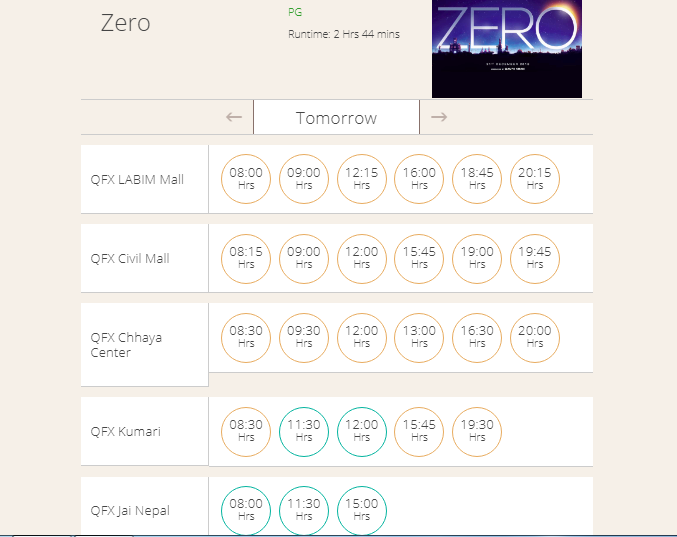The image size is (677, 537).
Task: Click the QFX Kumari theater name
Action: click(126, 431)
